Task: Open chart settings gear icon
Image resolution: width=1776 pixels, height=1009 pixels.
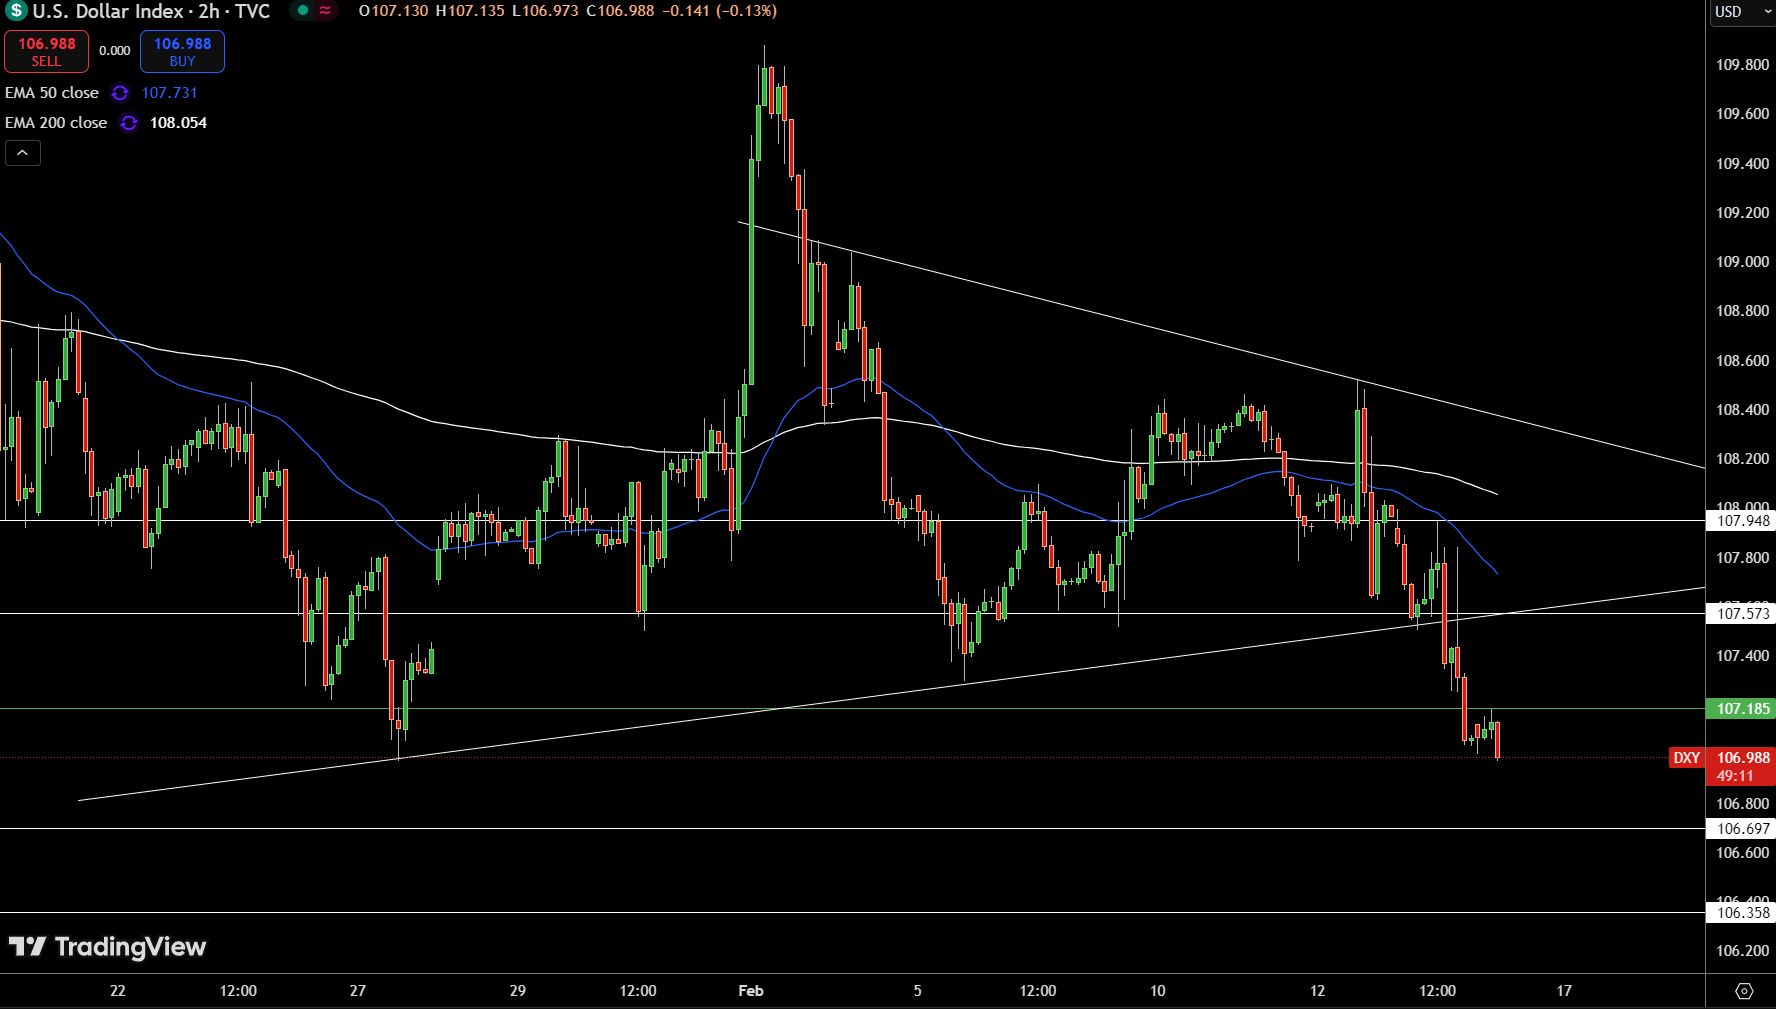Action: (x=1744, y=991)
